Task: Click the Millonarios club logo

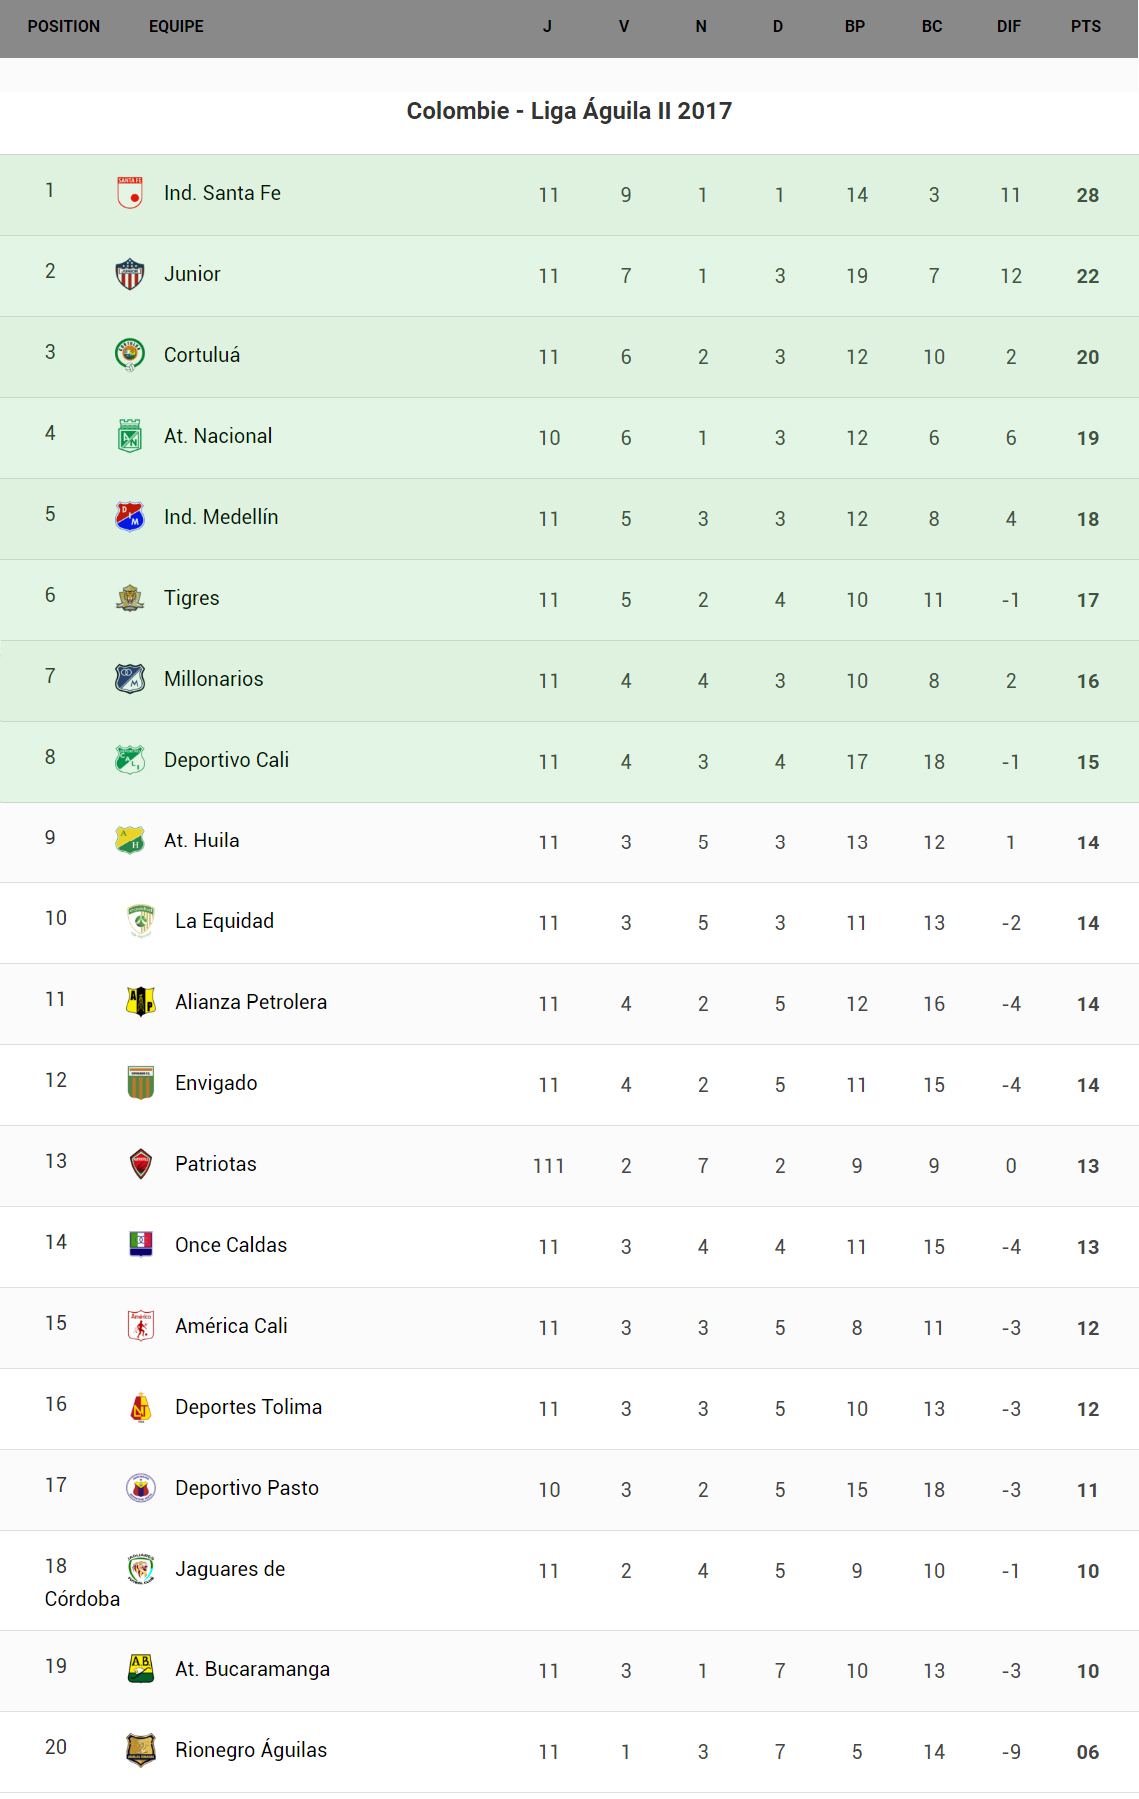Action: [x=130, y=679]
